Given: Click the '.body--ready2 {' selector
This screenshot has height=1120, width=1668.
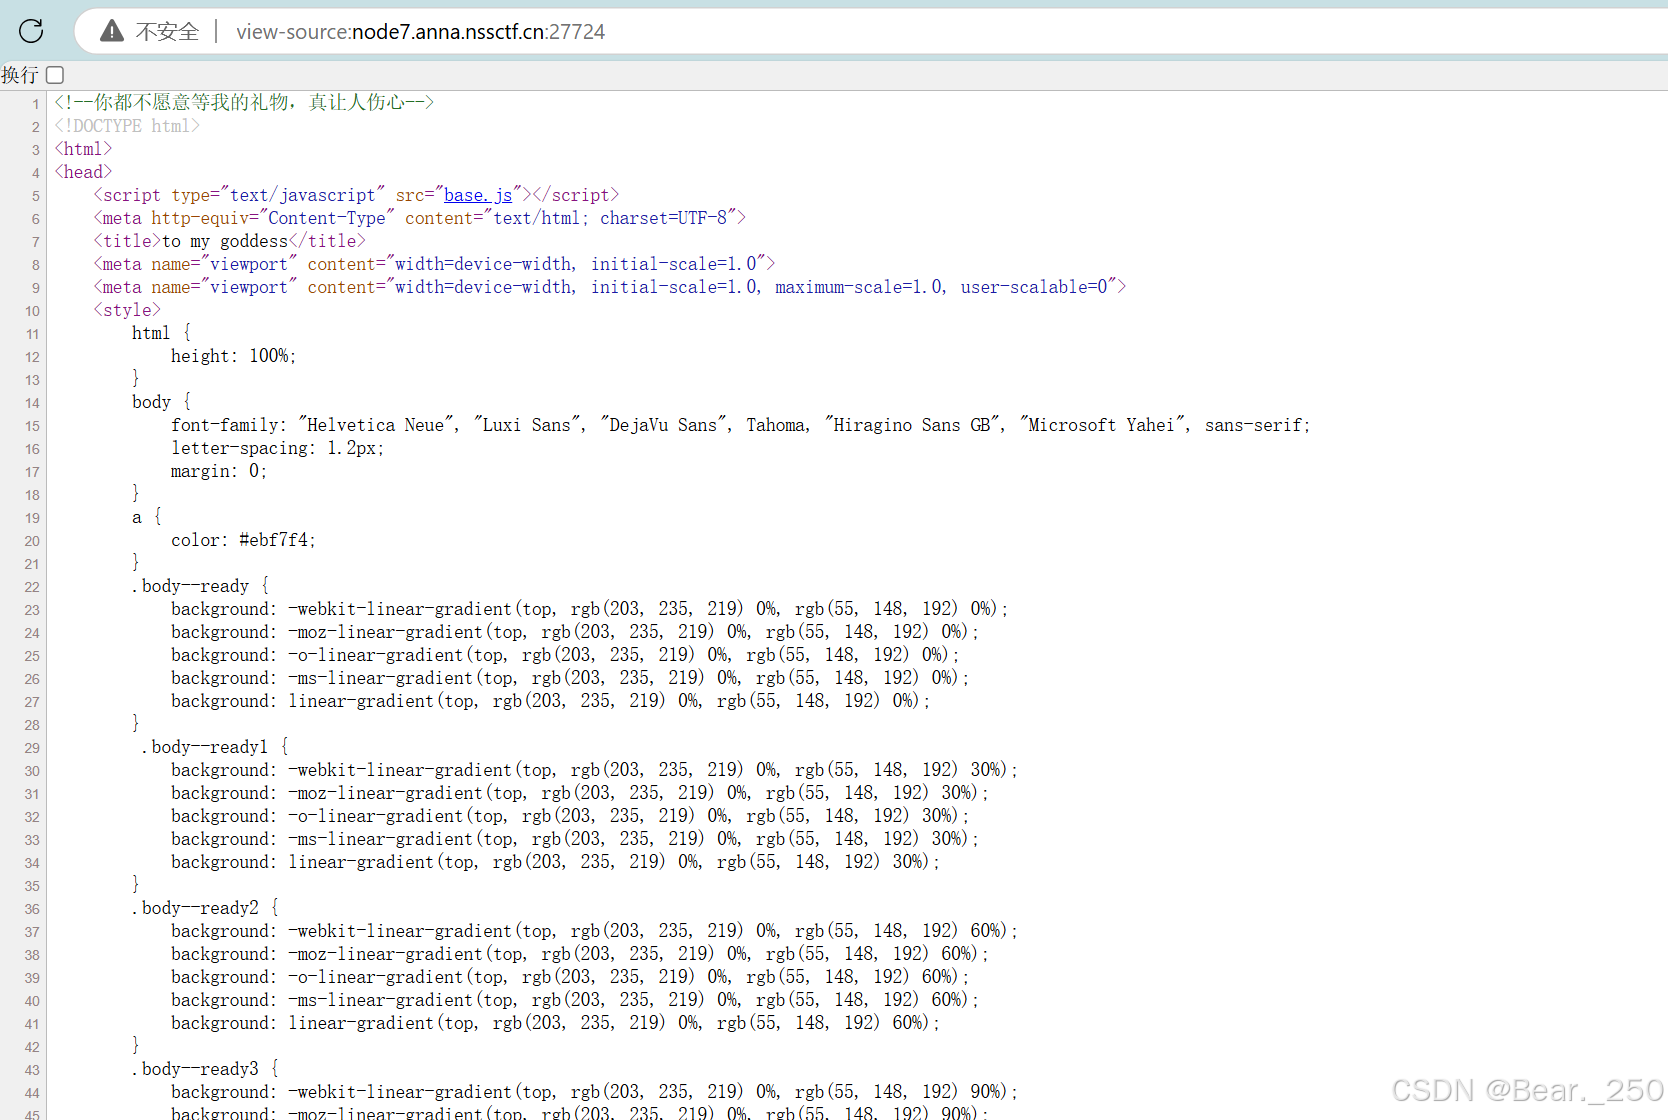Looking at the screenshot, I should pyautogui.click(x=206, y=908).
